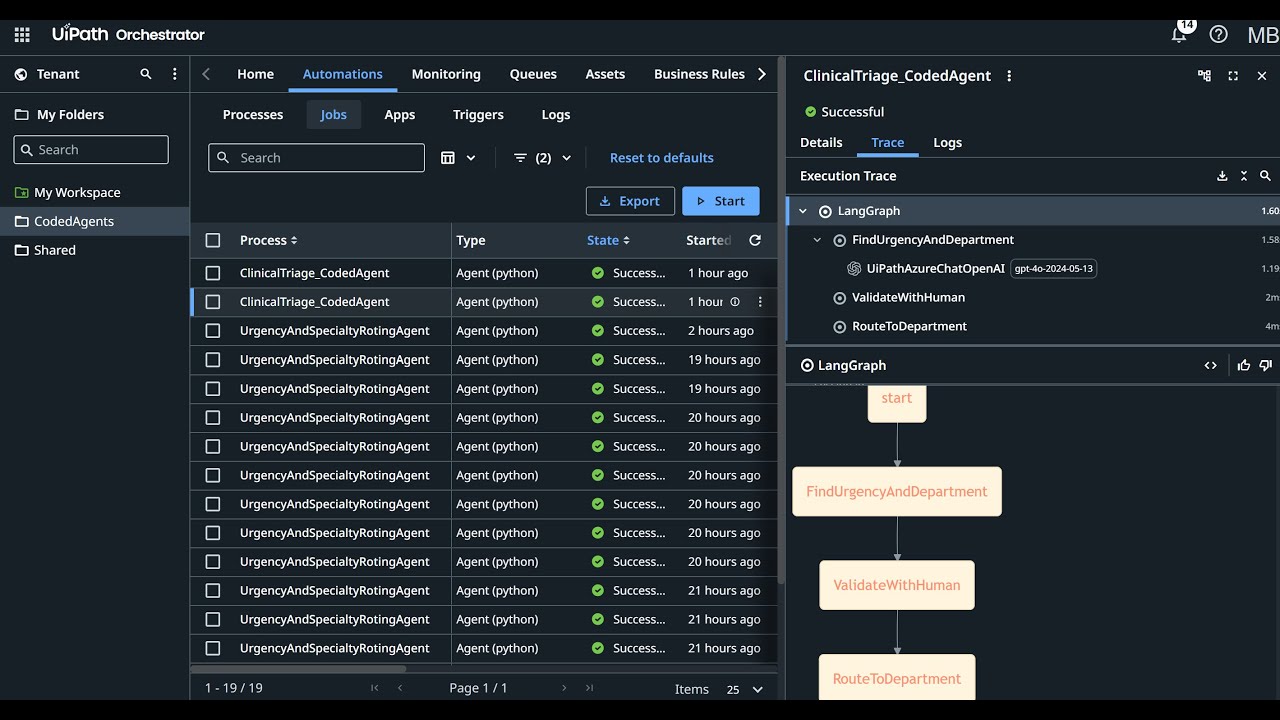Sort jobs by Process column
Screen dimensions: 1280x720
click(x=269, y=240)
